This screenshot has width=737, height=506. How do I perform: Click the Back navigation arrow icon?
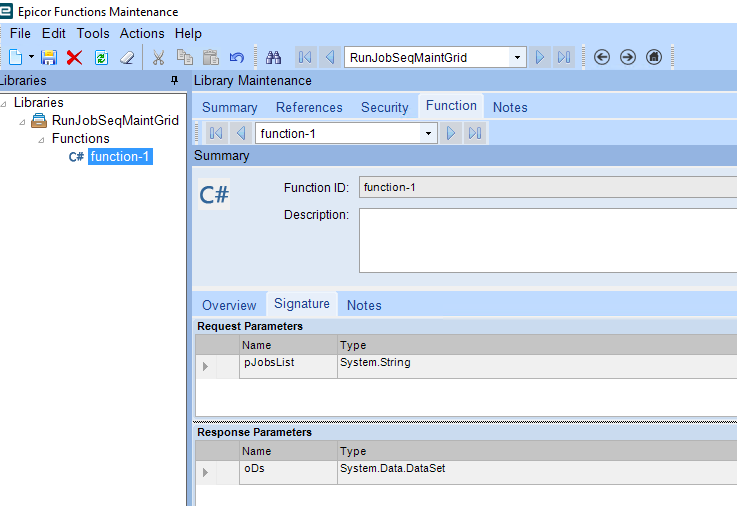click(602, 57)
